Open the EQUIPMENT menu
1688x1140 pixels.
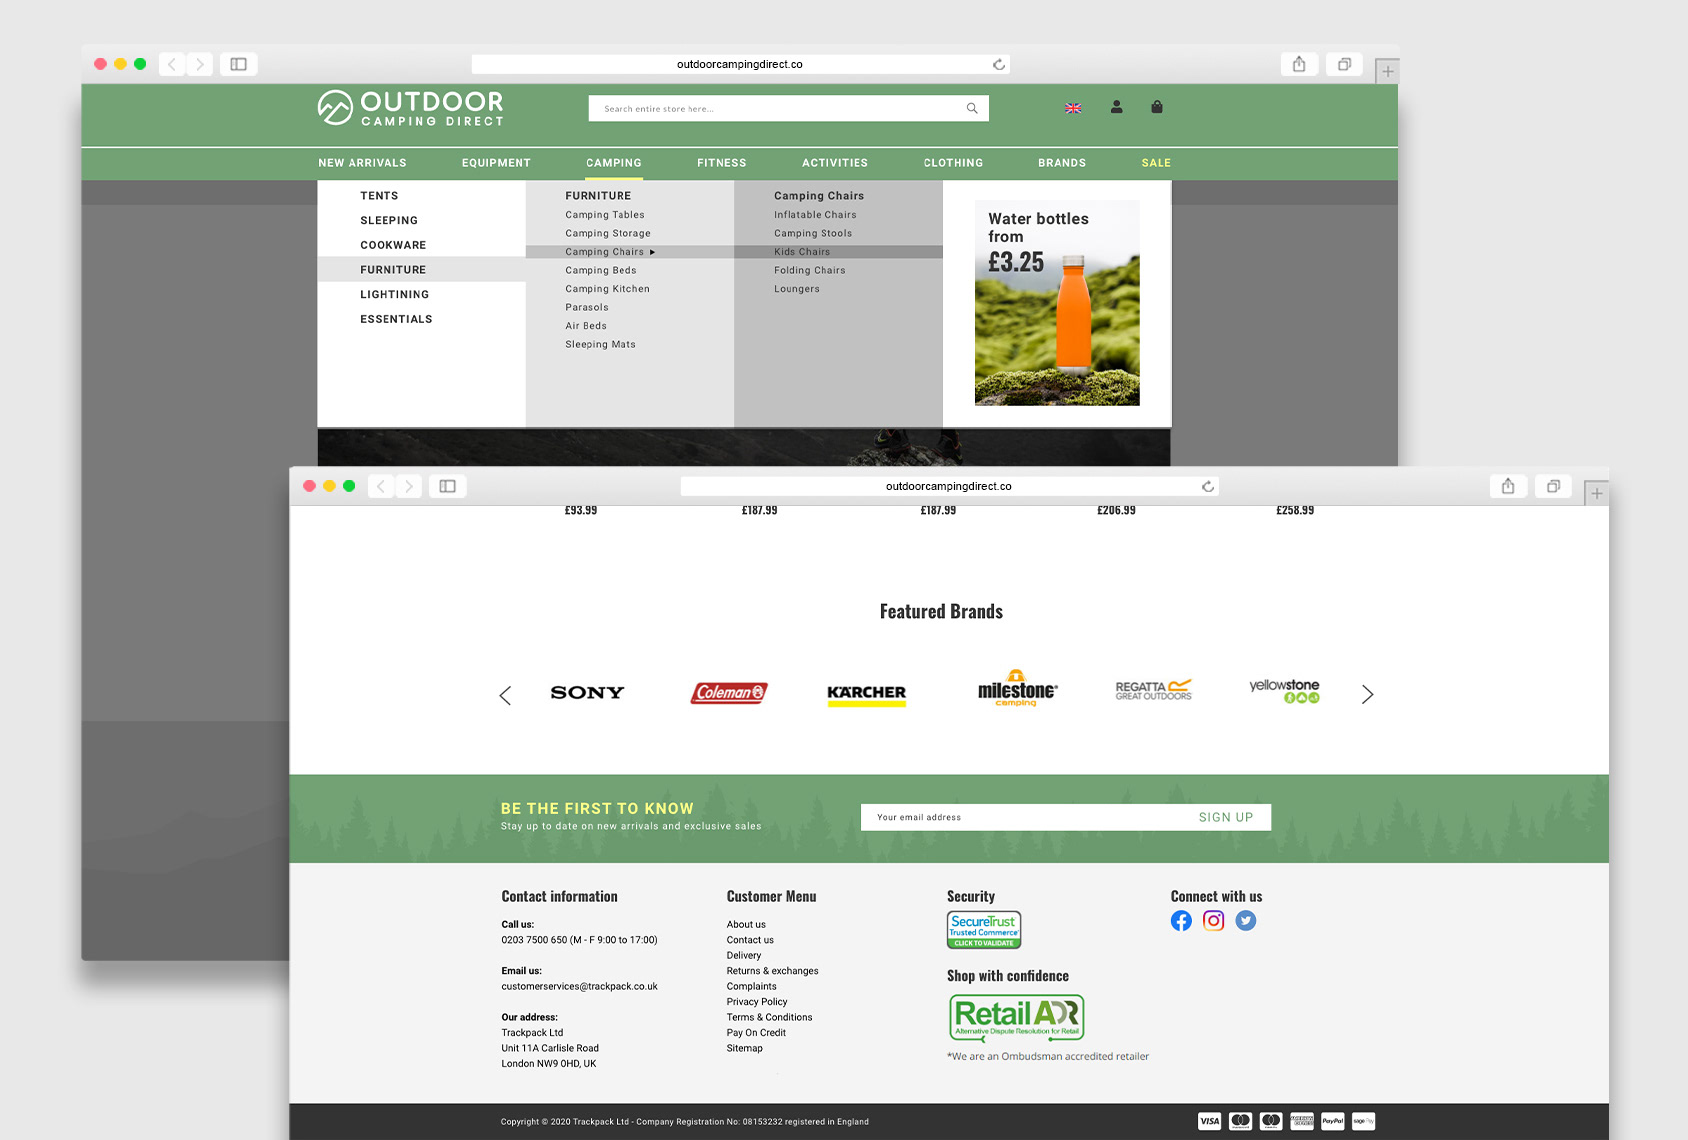pyautogui.click(x=496, y=163)
